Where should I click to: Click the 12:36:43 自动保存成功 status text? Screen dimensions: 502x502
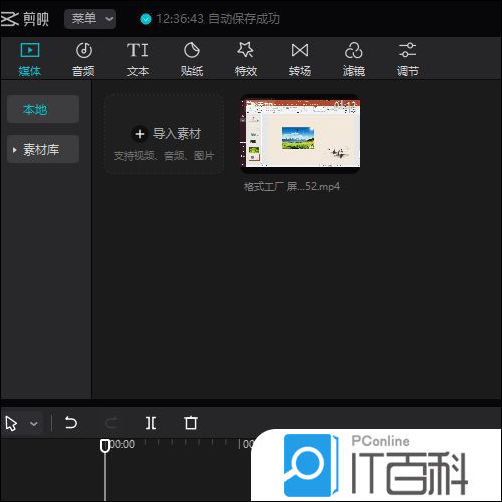point(218,19)
